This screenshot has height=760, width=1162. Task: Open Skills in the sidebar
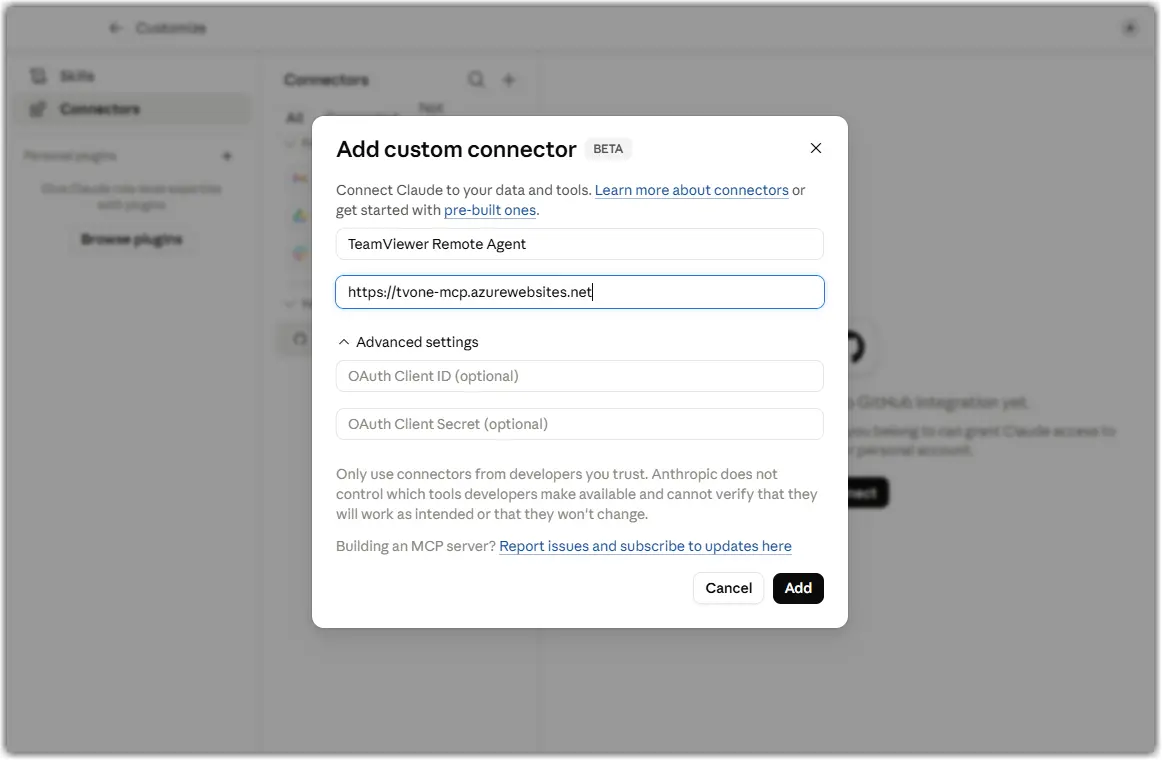click(x=133, y=76)
